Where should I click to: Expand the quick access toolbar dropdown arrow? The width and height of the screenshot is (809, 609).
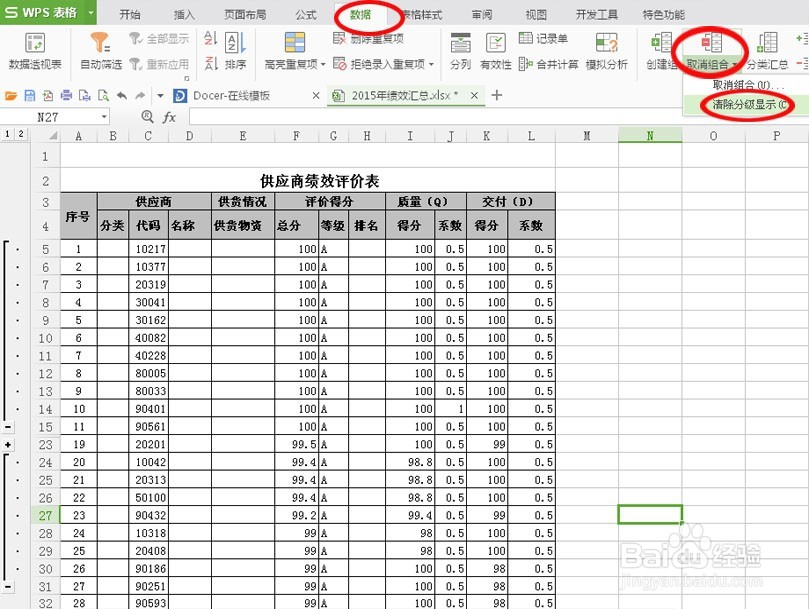point(160,96)
